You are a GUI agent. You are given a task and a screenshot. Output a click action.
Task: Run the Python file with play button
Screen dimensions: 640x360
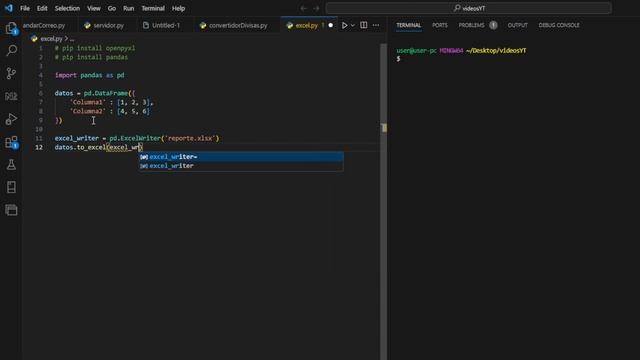point(344,25)
